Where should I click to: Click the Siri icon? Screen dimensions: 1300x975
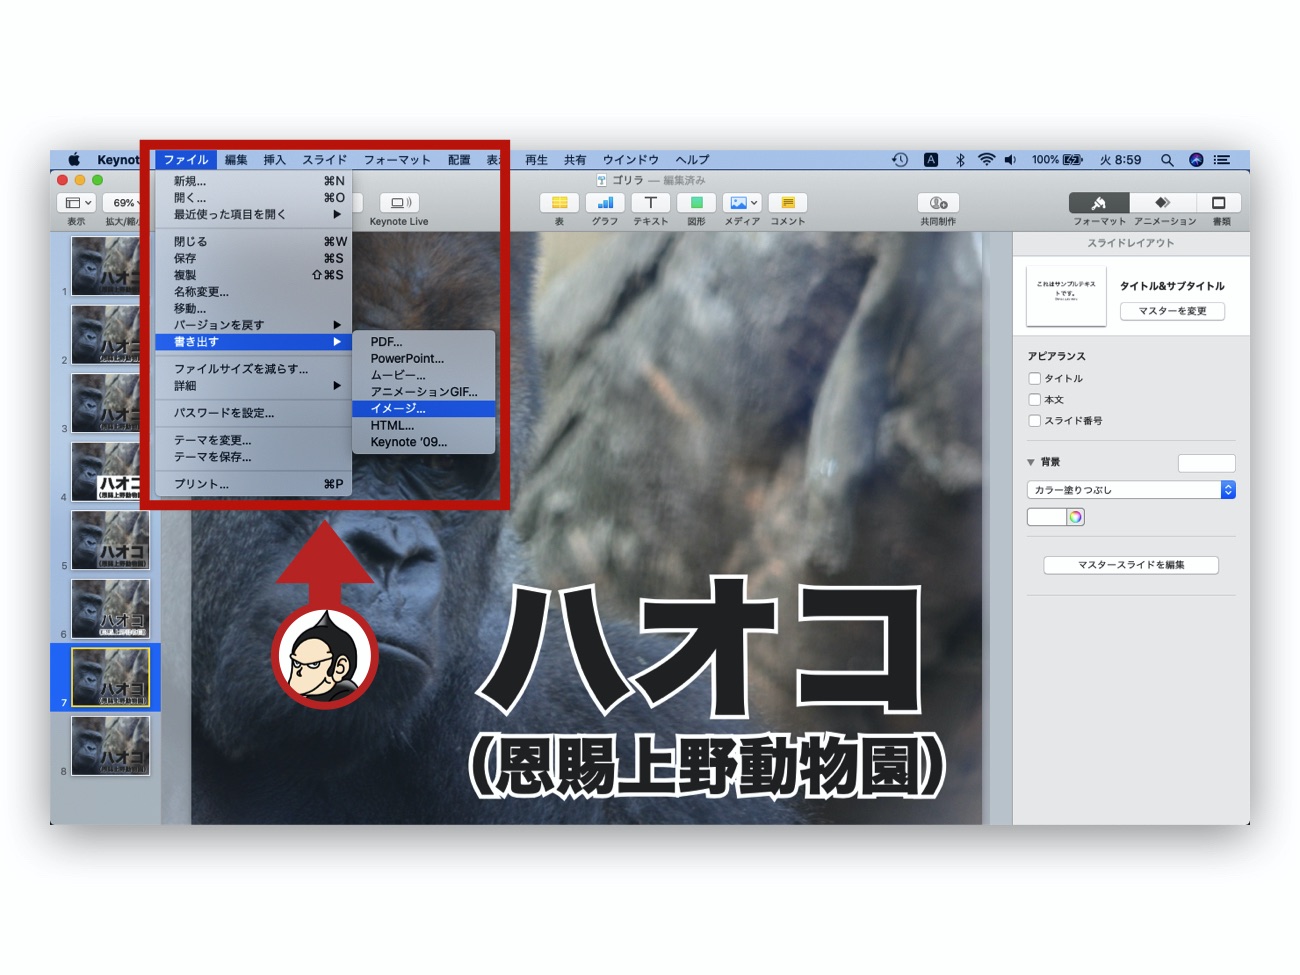tap(1196, 160)
